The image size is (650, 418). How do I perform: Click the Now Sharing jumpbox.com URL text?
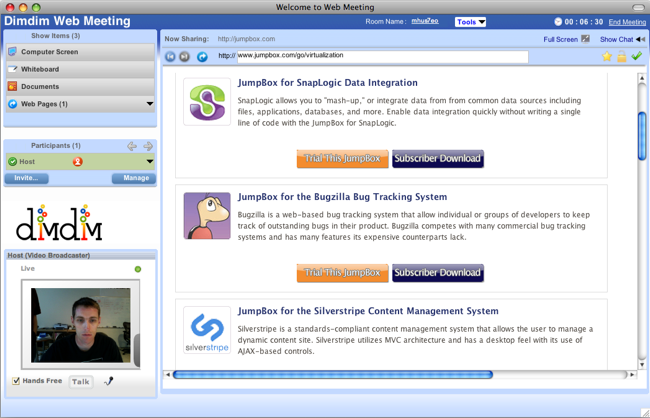tap(246, 39)
